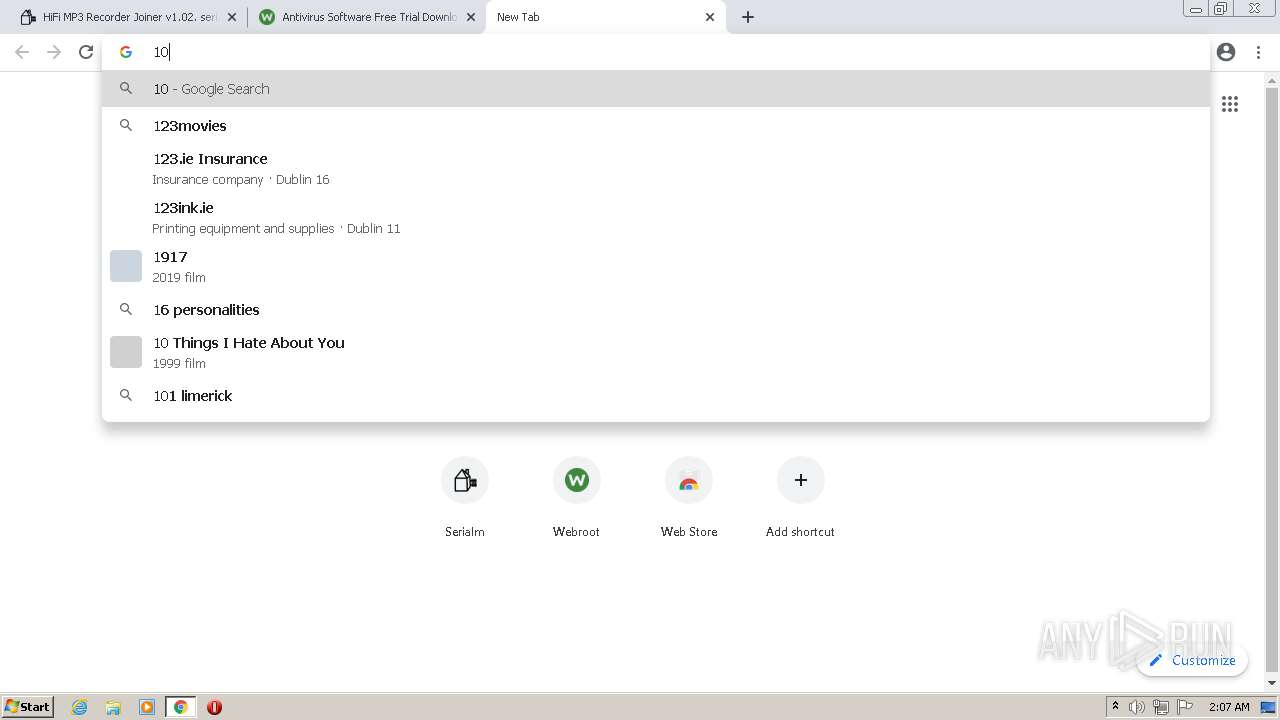Viewport: 1280px width, 720px height.
Task: Select 10 Things I Hate About You suggestion
Action: [656, 352]
